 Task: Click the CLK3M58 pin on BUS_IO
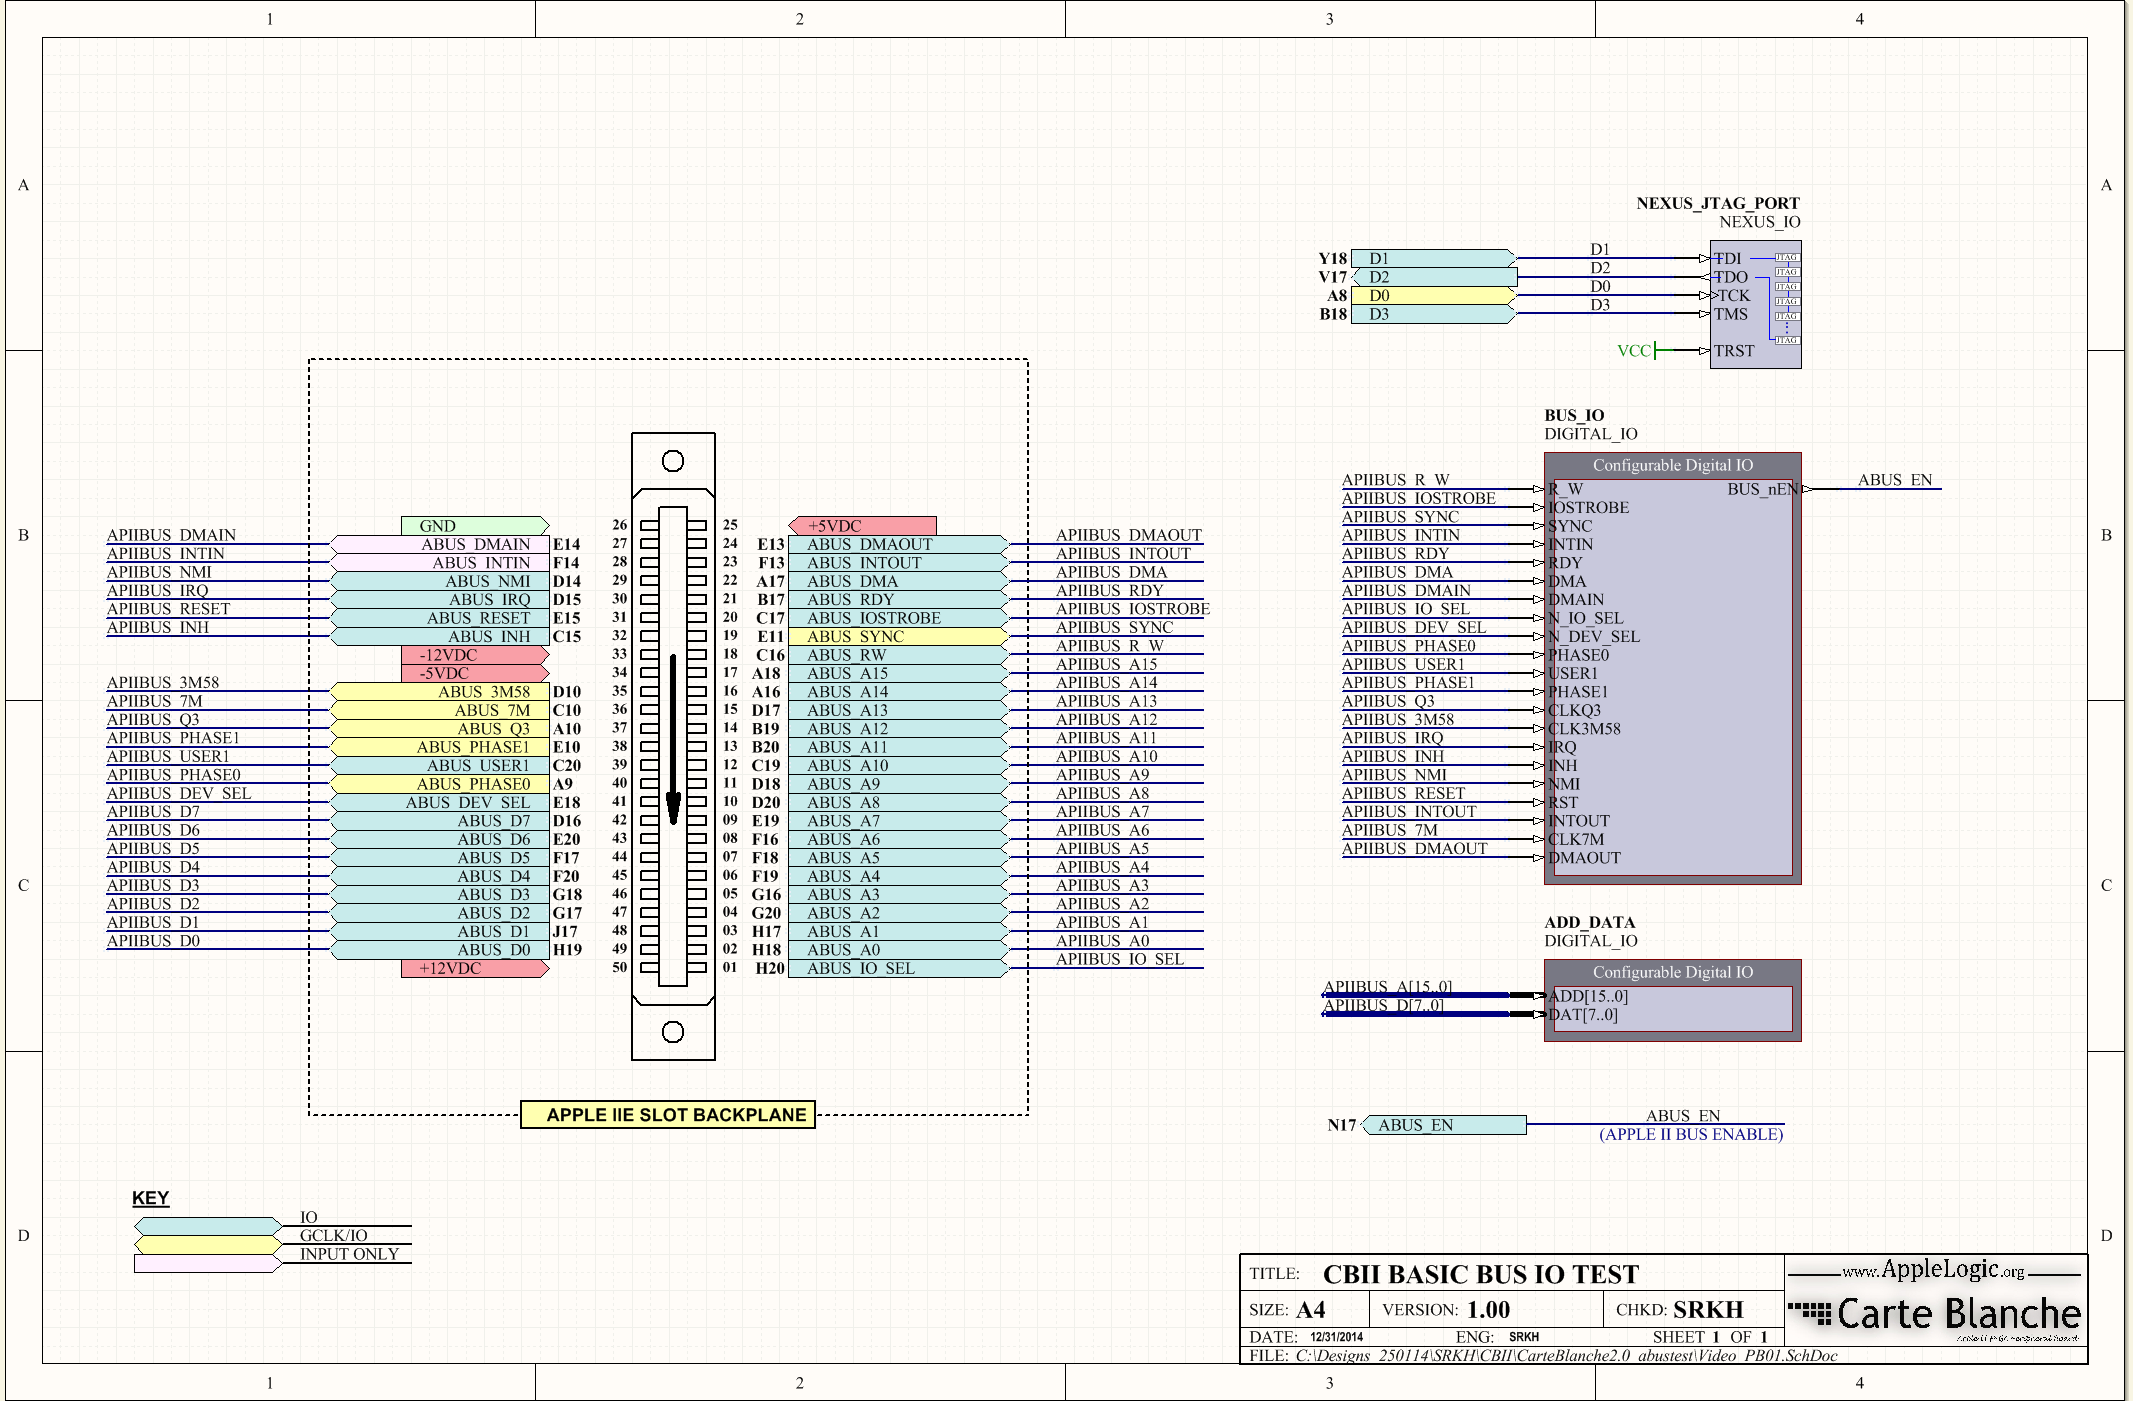[x=1585, y=729]
